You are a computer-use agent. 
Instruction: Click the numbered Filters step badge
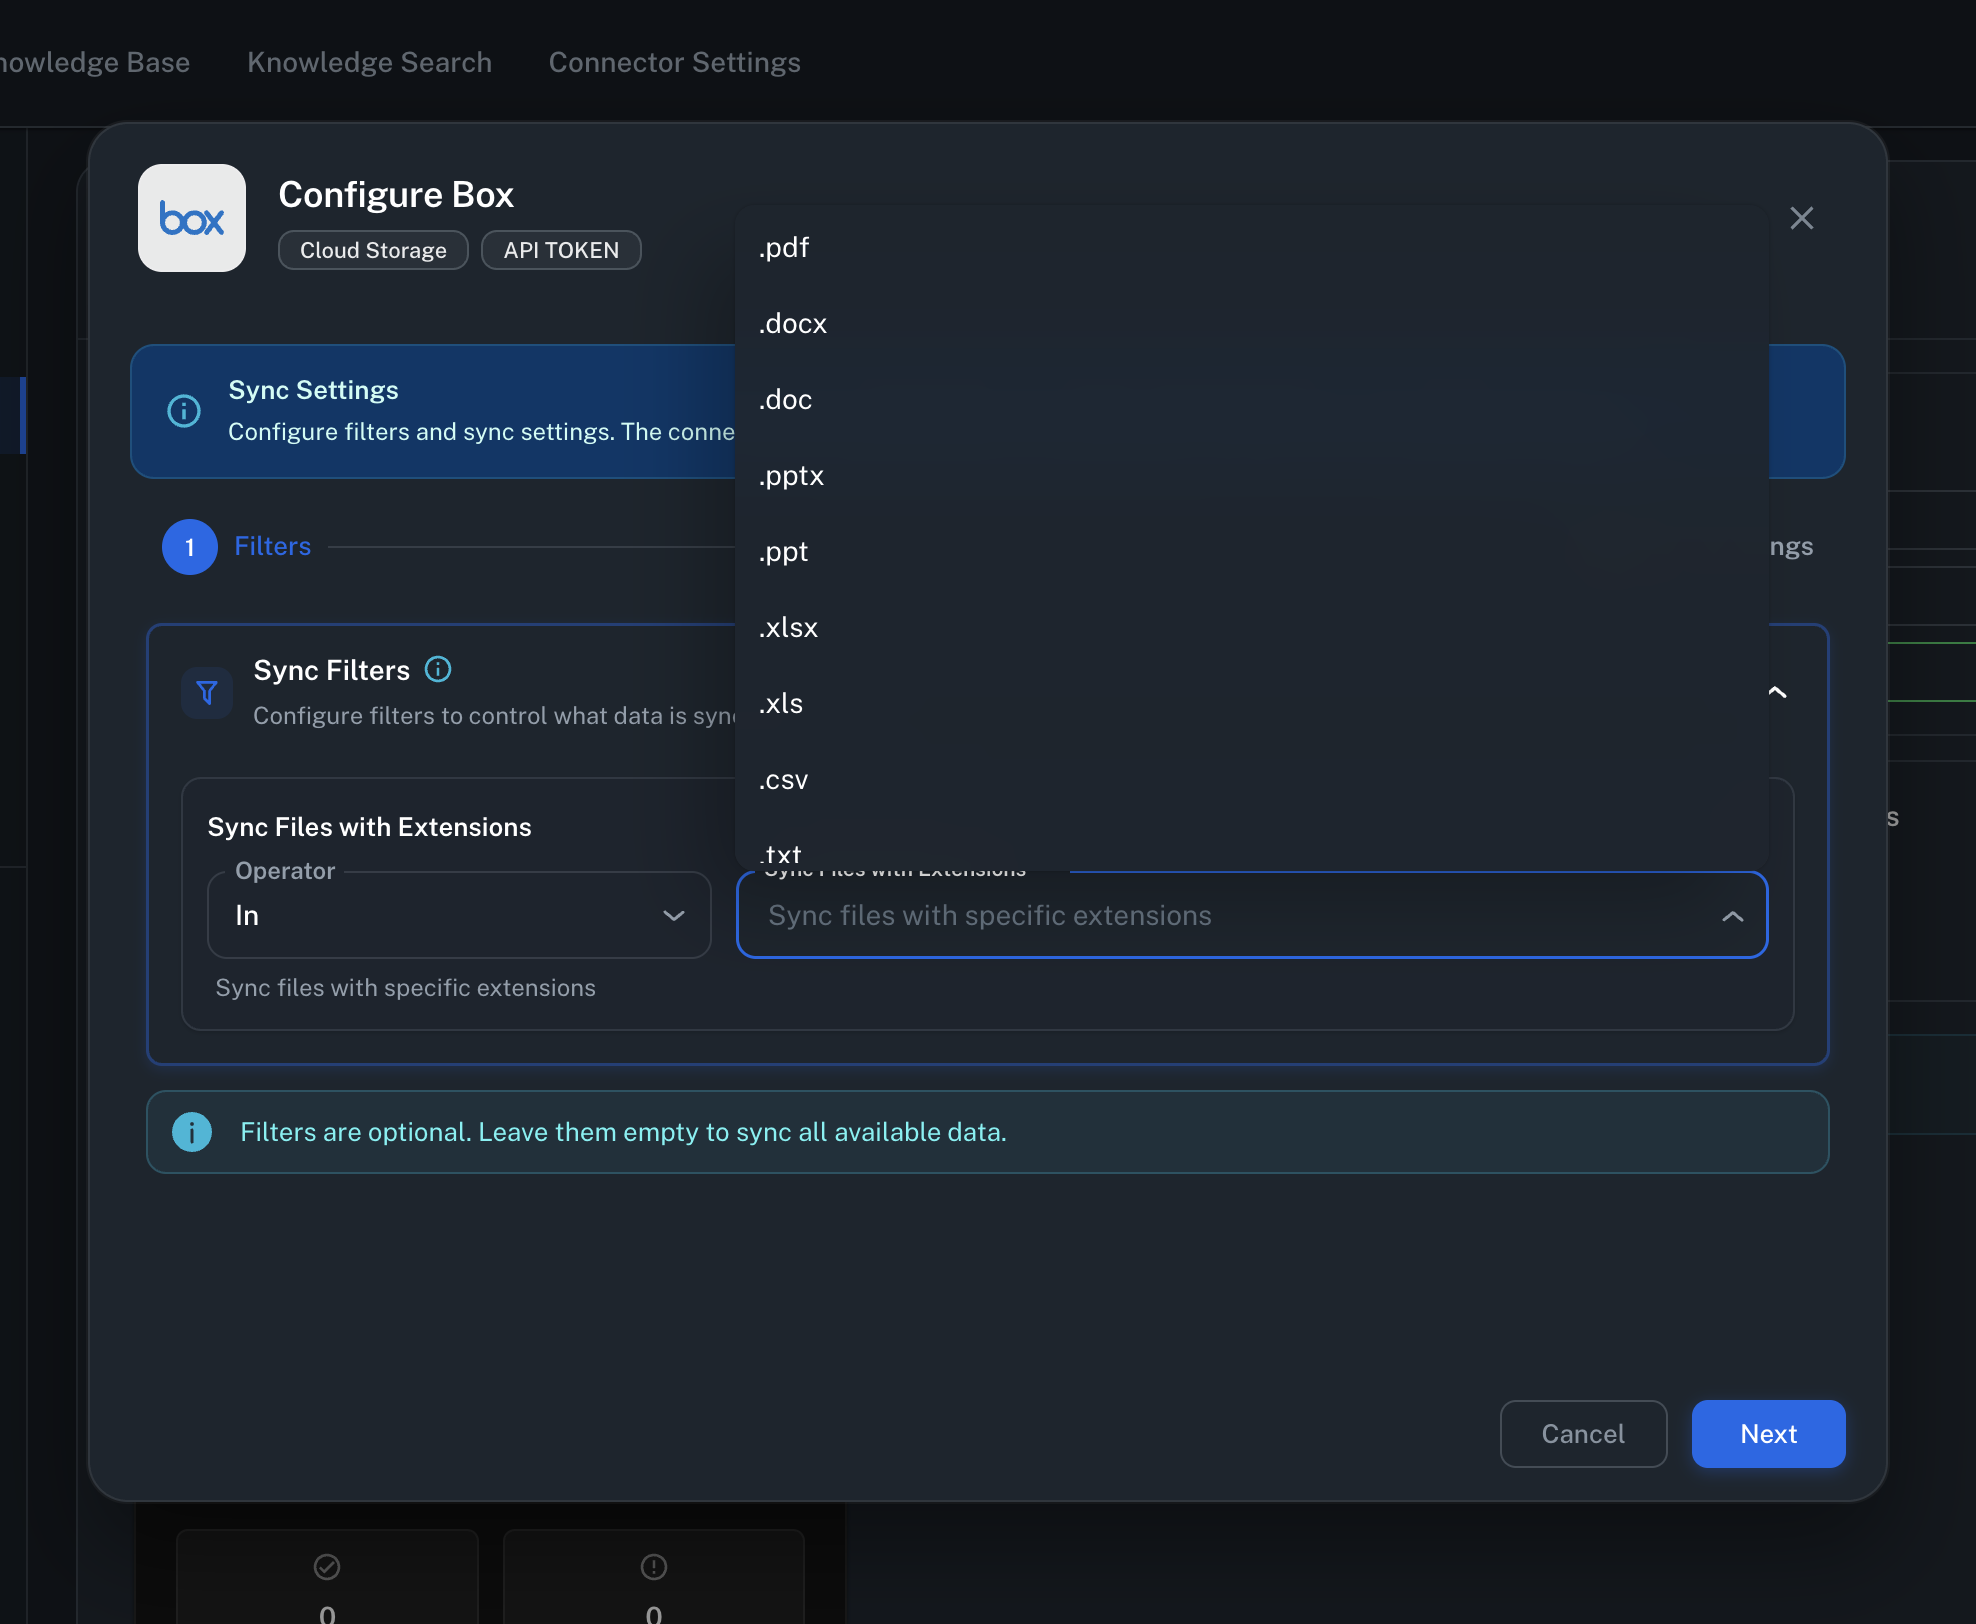tap(189, 547)
